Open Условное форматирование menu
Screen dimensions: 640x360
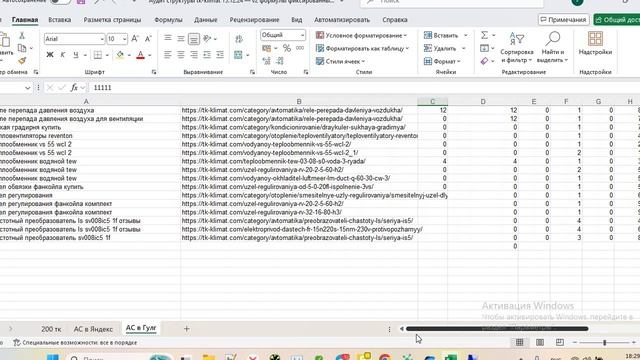[362, 36]
